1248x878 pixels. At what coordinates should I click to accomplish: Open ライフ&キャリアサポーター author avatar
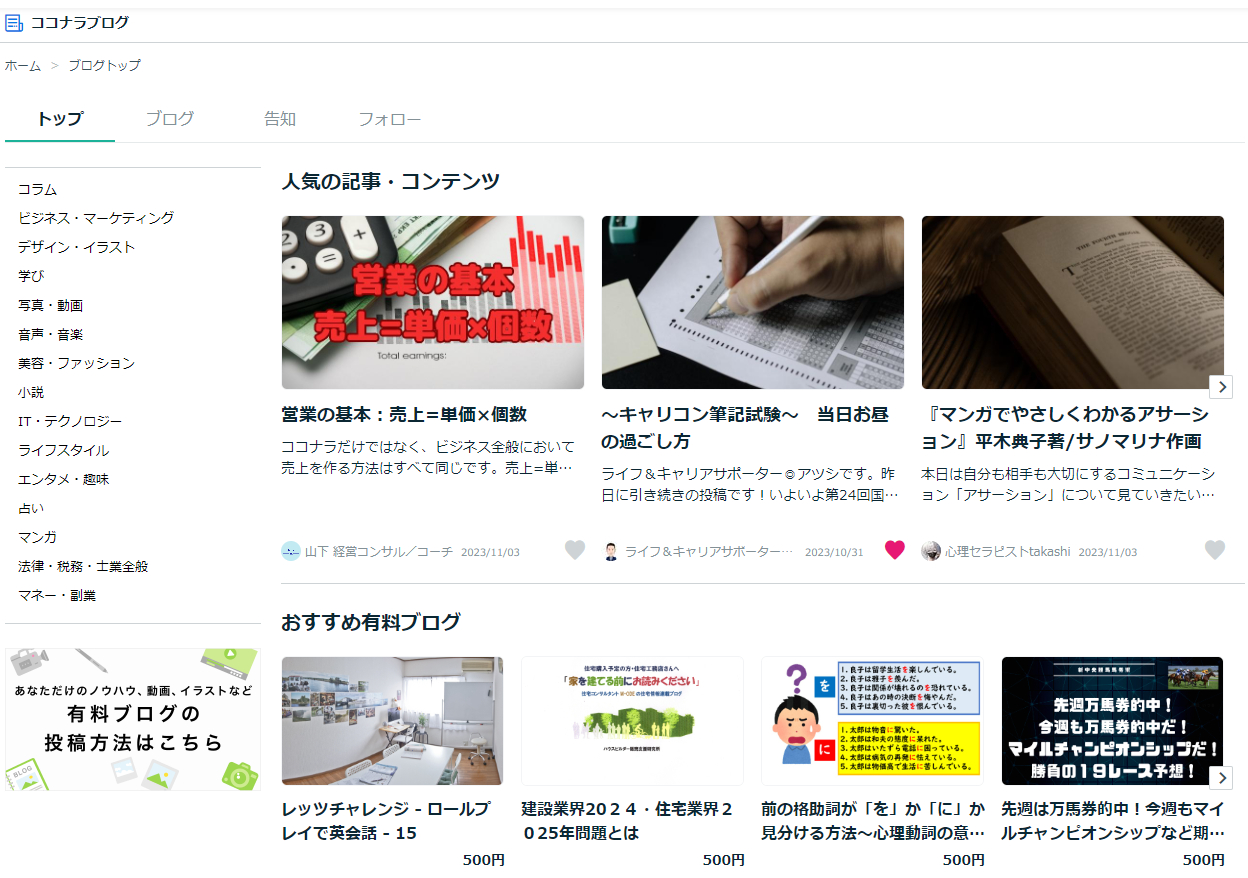click(x=611, y=551)
